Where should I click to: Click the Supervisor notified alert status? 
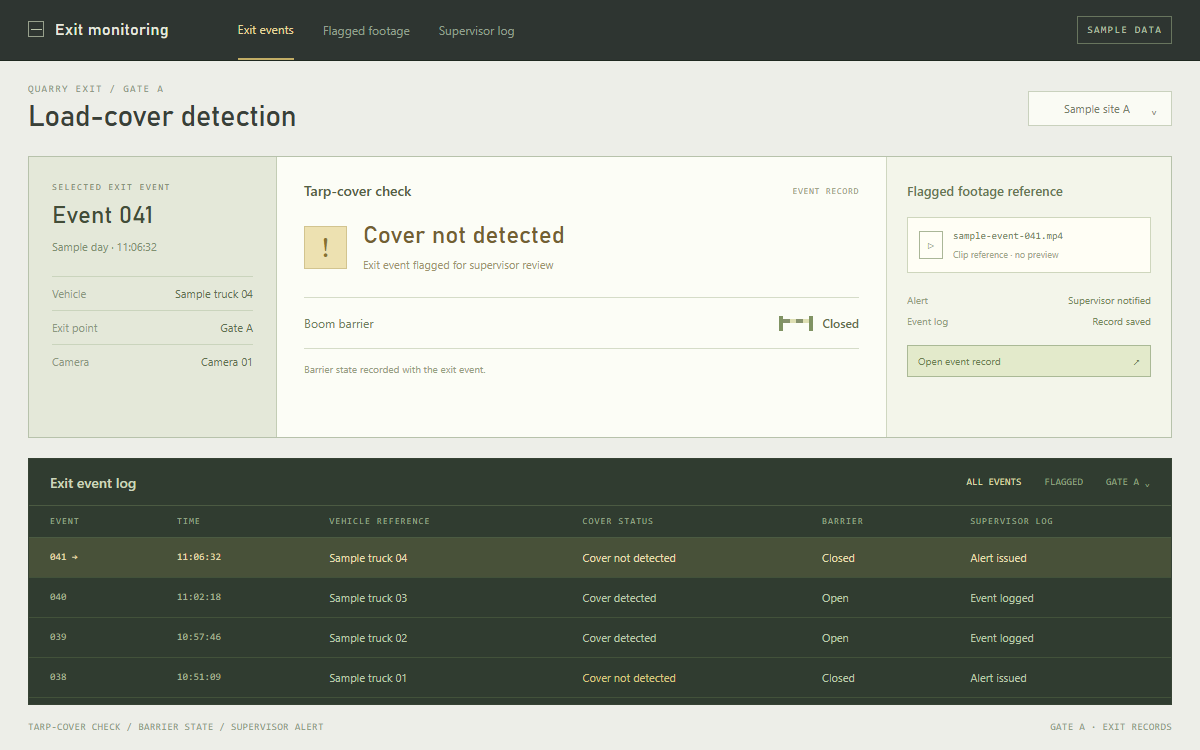point(1109,300)
